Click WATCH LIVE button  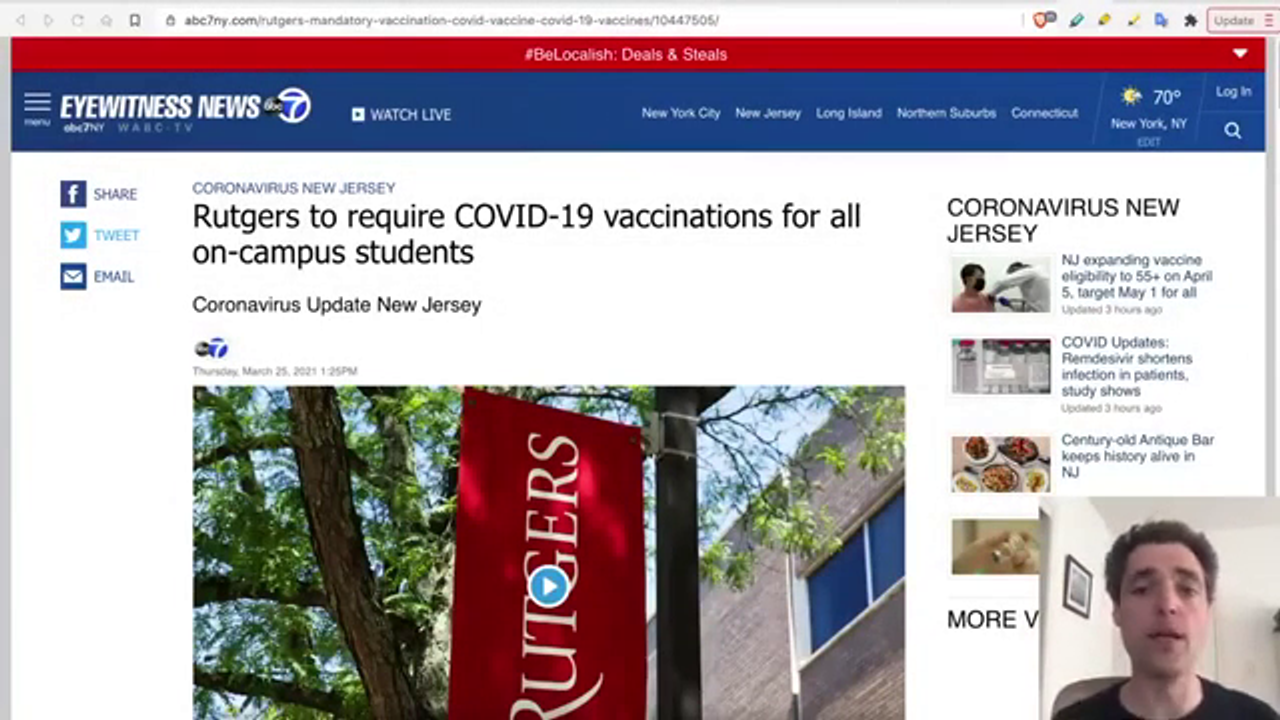tap(401, 115)
